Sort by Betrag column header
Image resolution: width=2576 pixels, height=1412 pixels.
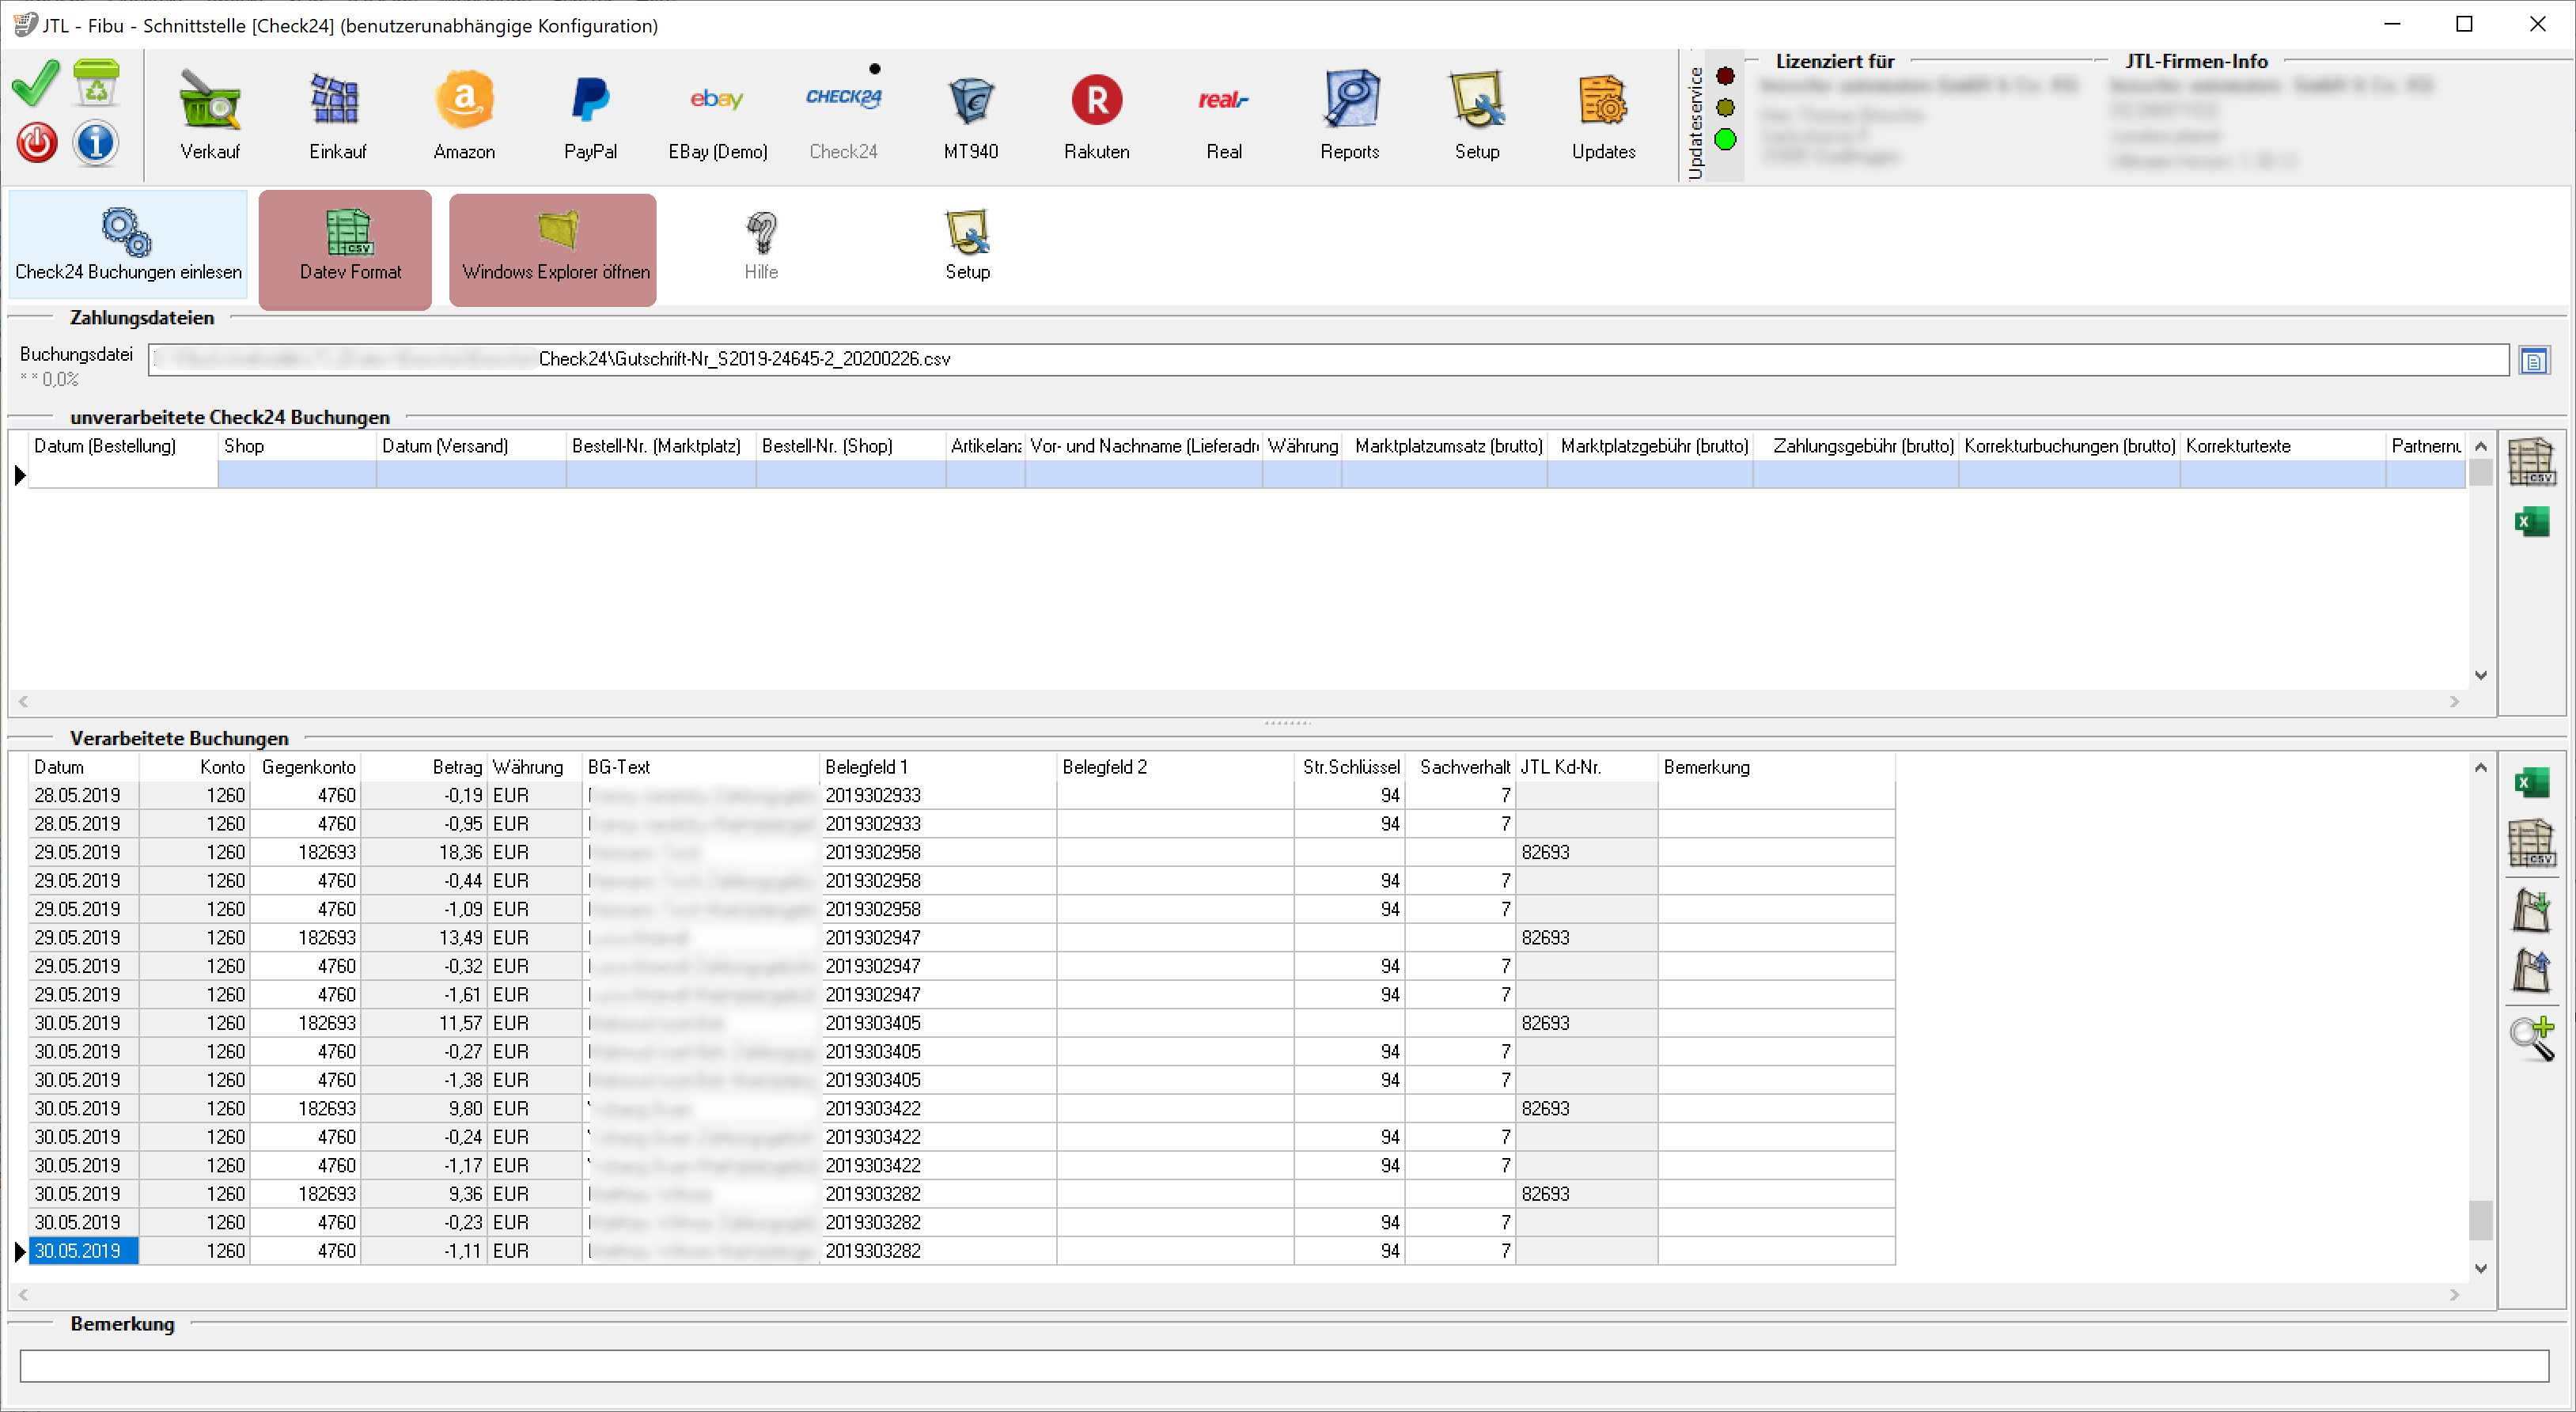(x=456, y=767)
